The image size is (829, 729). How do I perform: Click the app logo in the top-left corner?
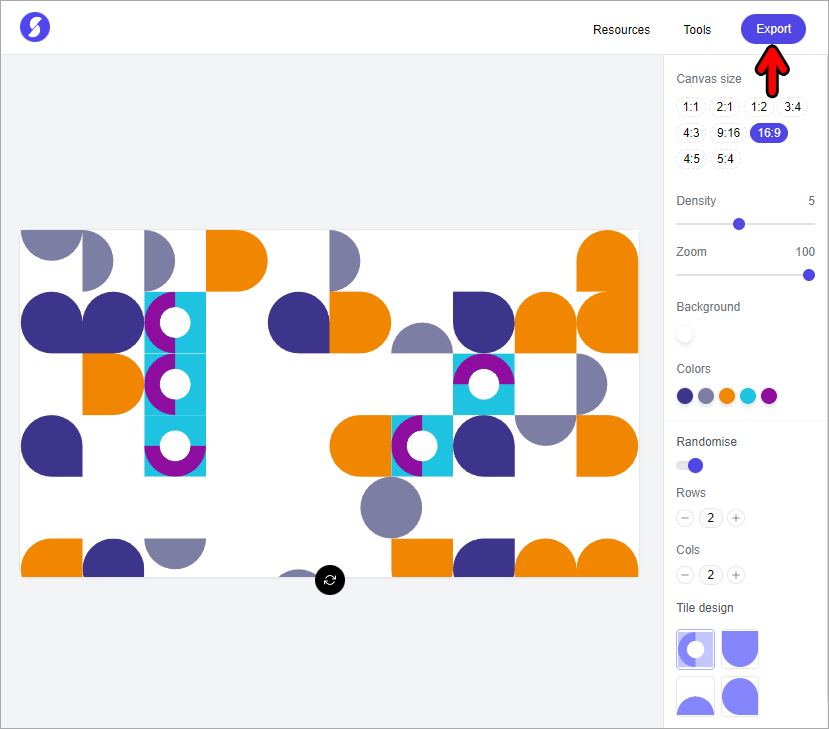point(28,27)
